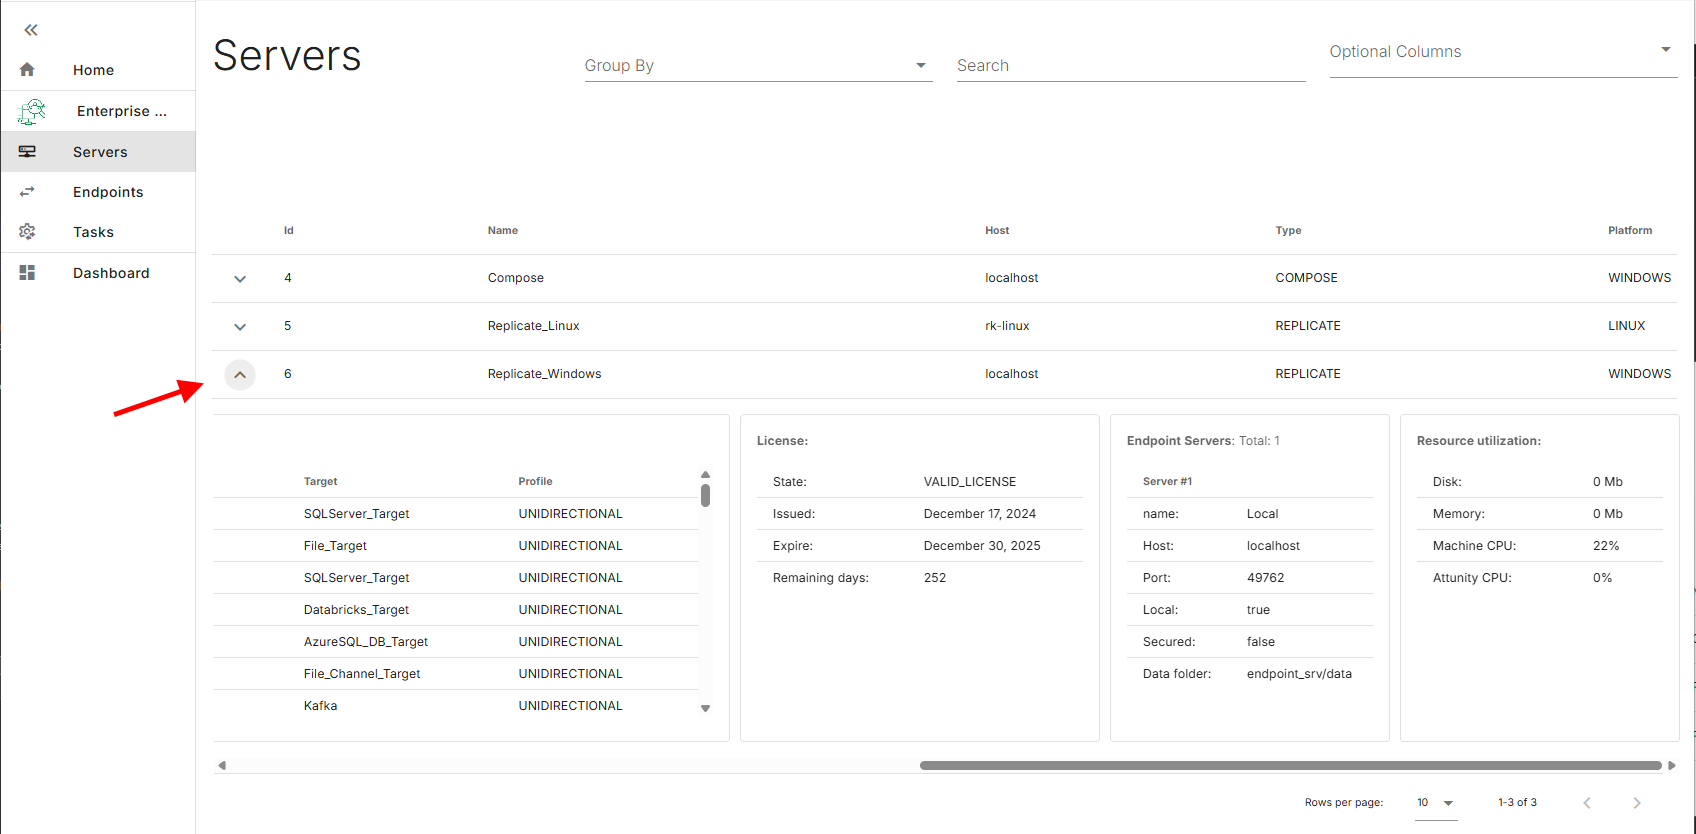Expand the Compose server row
1696x834 pixels.
240,279
